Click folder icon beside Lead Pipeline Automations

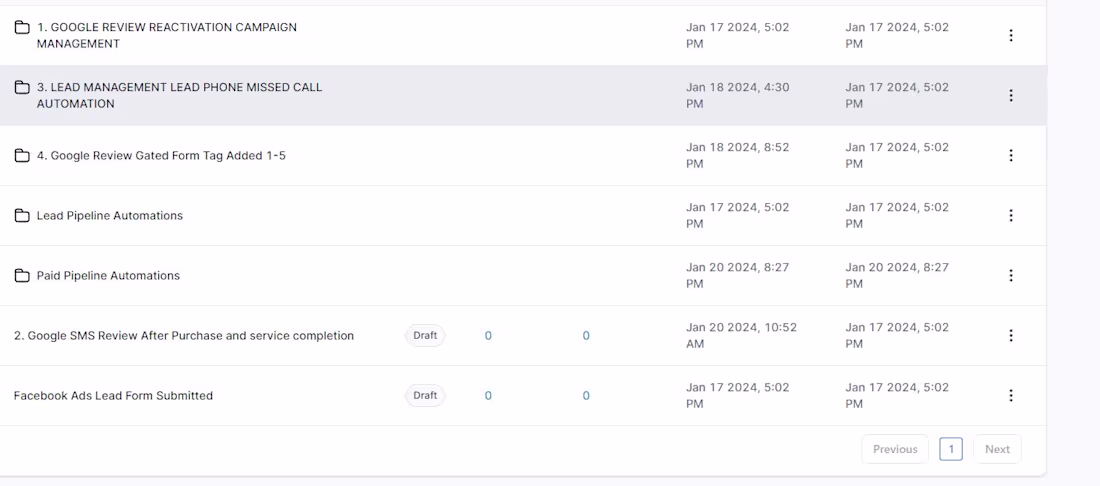[22, 216]
